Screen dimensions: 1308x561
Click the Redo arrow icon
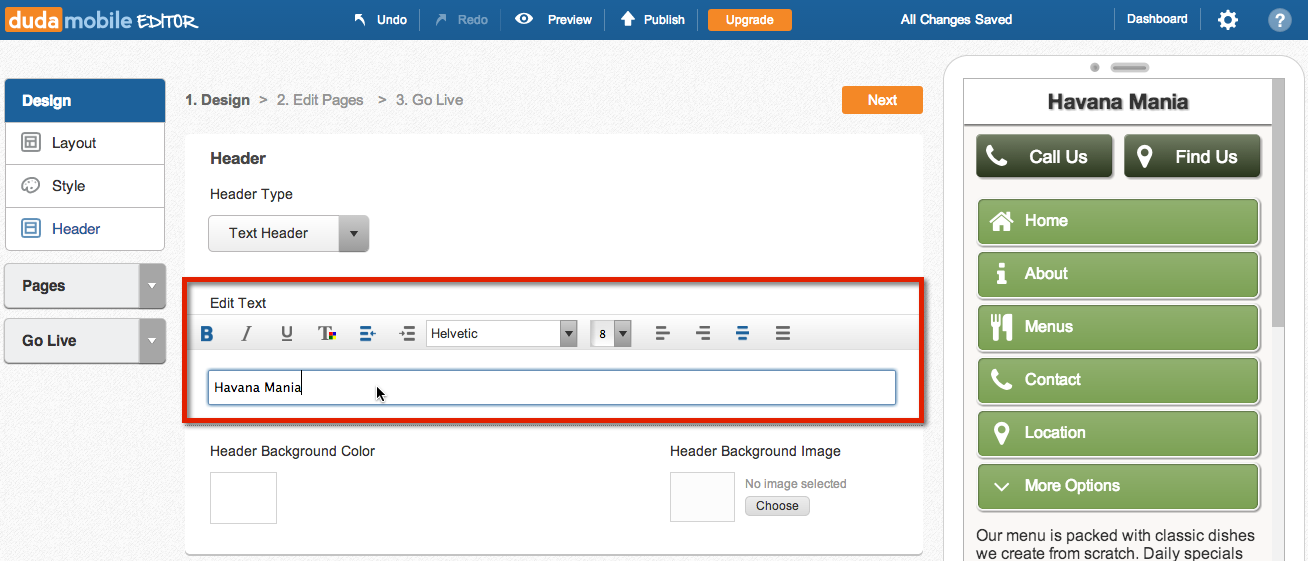tap(440, 19)
